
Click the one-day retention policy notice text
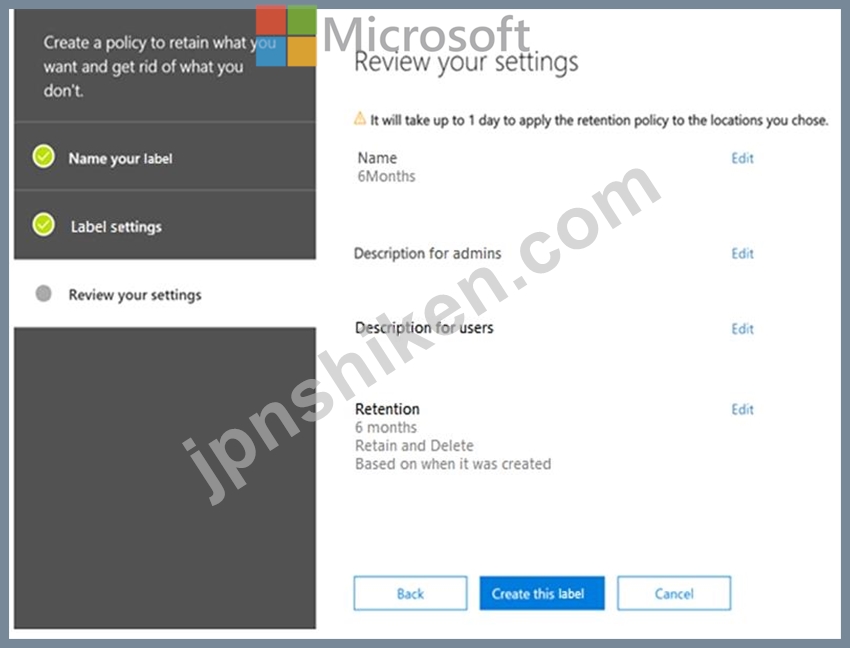(x=599, y=120)
